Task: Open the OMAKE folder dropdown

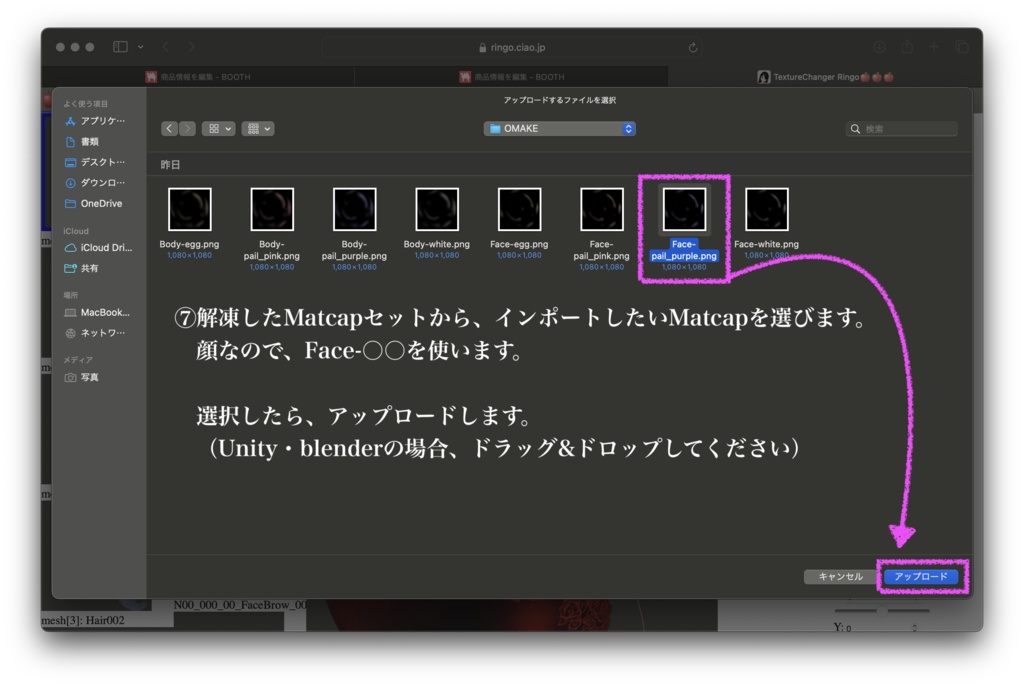Action: pyautogui.click(x=558, y=128)
